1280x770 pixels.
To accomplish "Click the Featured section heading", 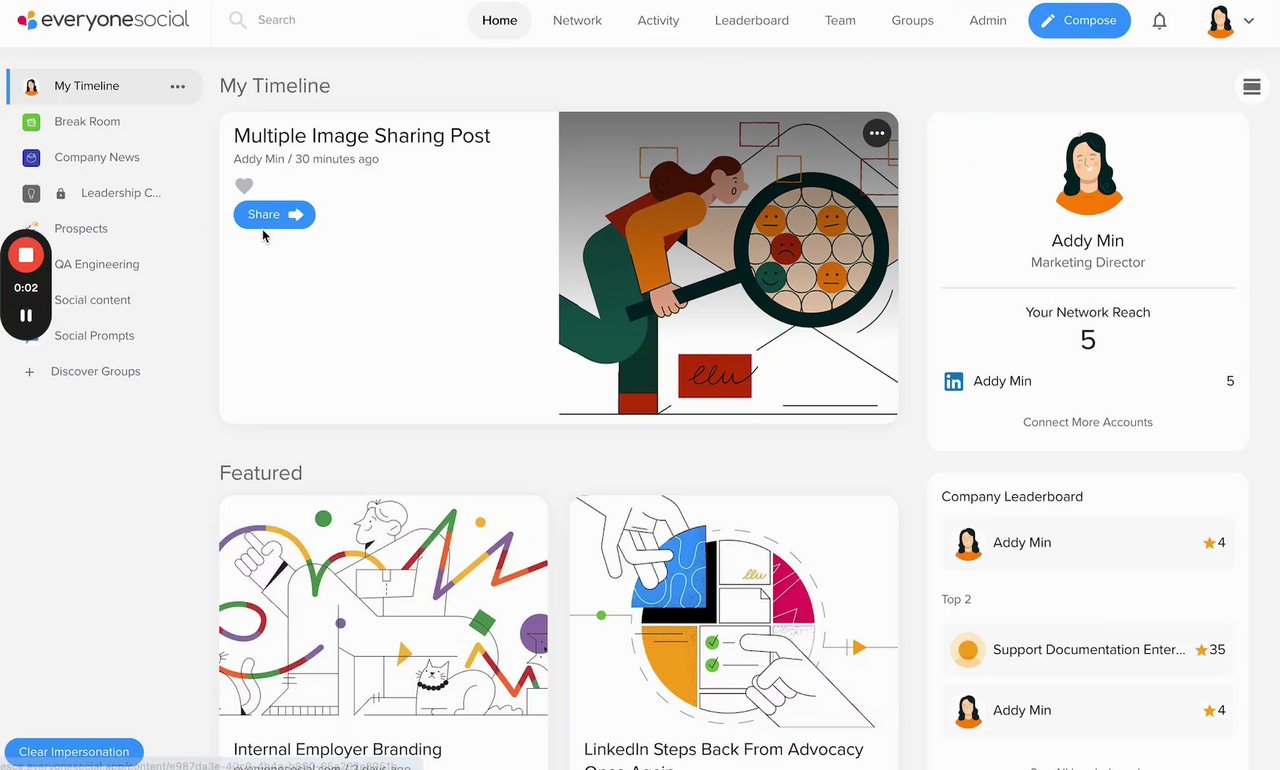I will [261, 473].
